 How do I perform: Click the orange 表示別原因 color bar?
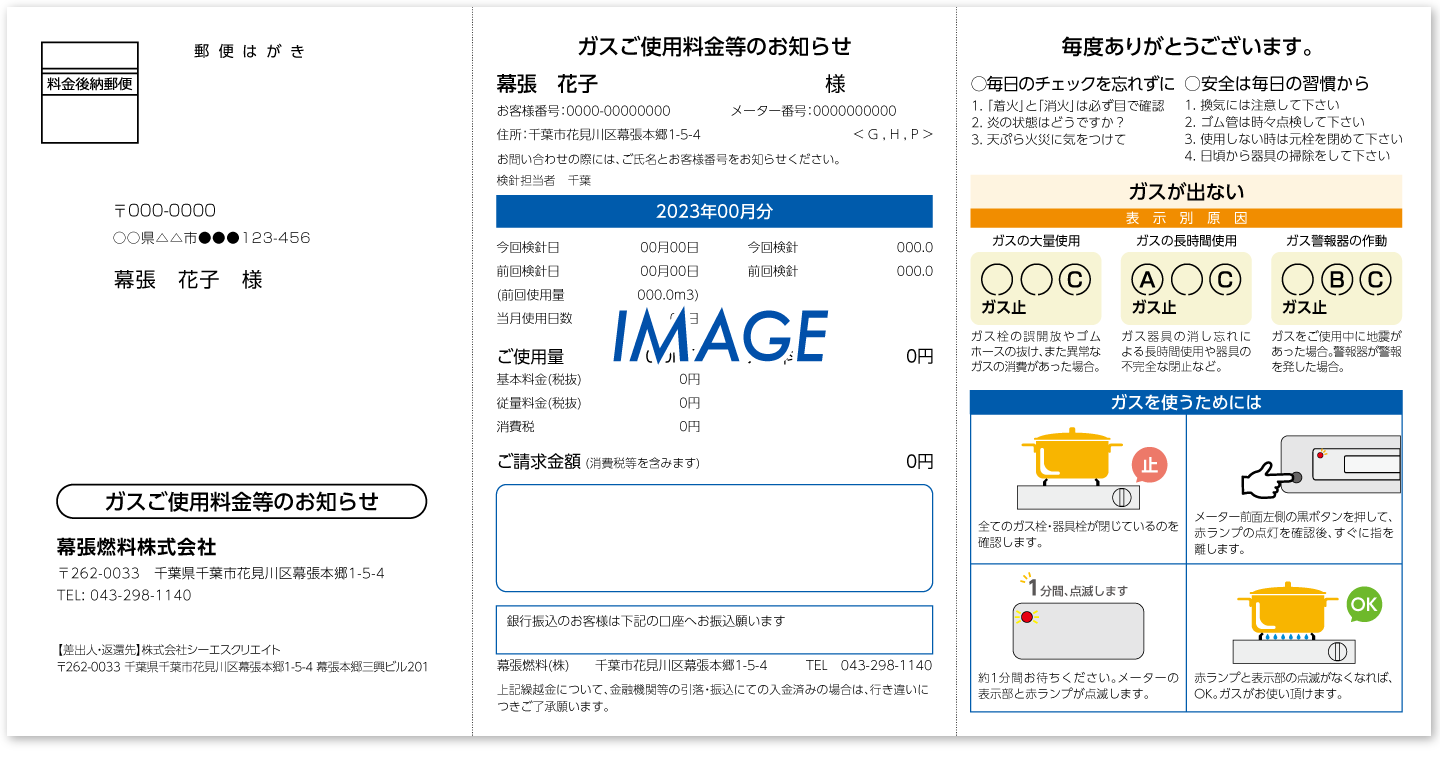[1186, 218]
